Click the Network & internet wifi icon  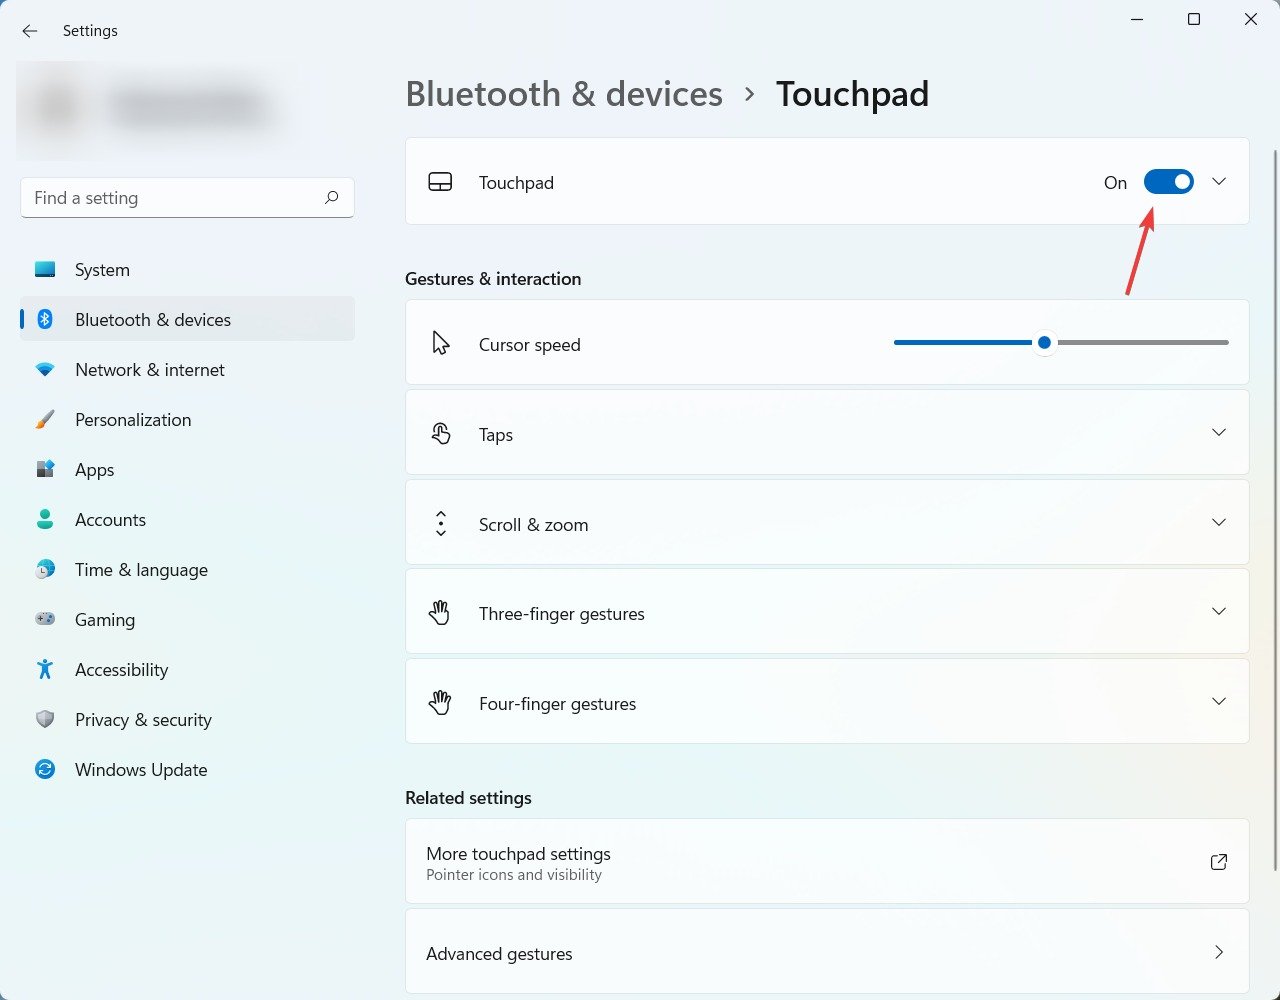pos(45,369)
